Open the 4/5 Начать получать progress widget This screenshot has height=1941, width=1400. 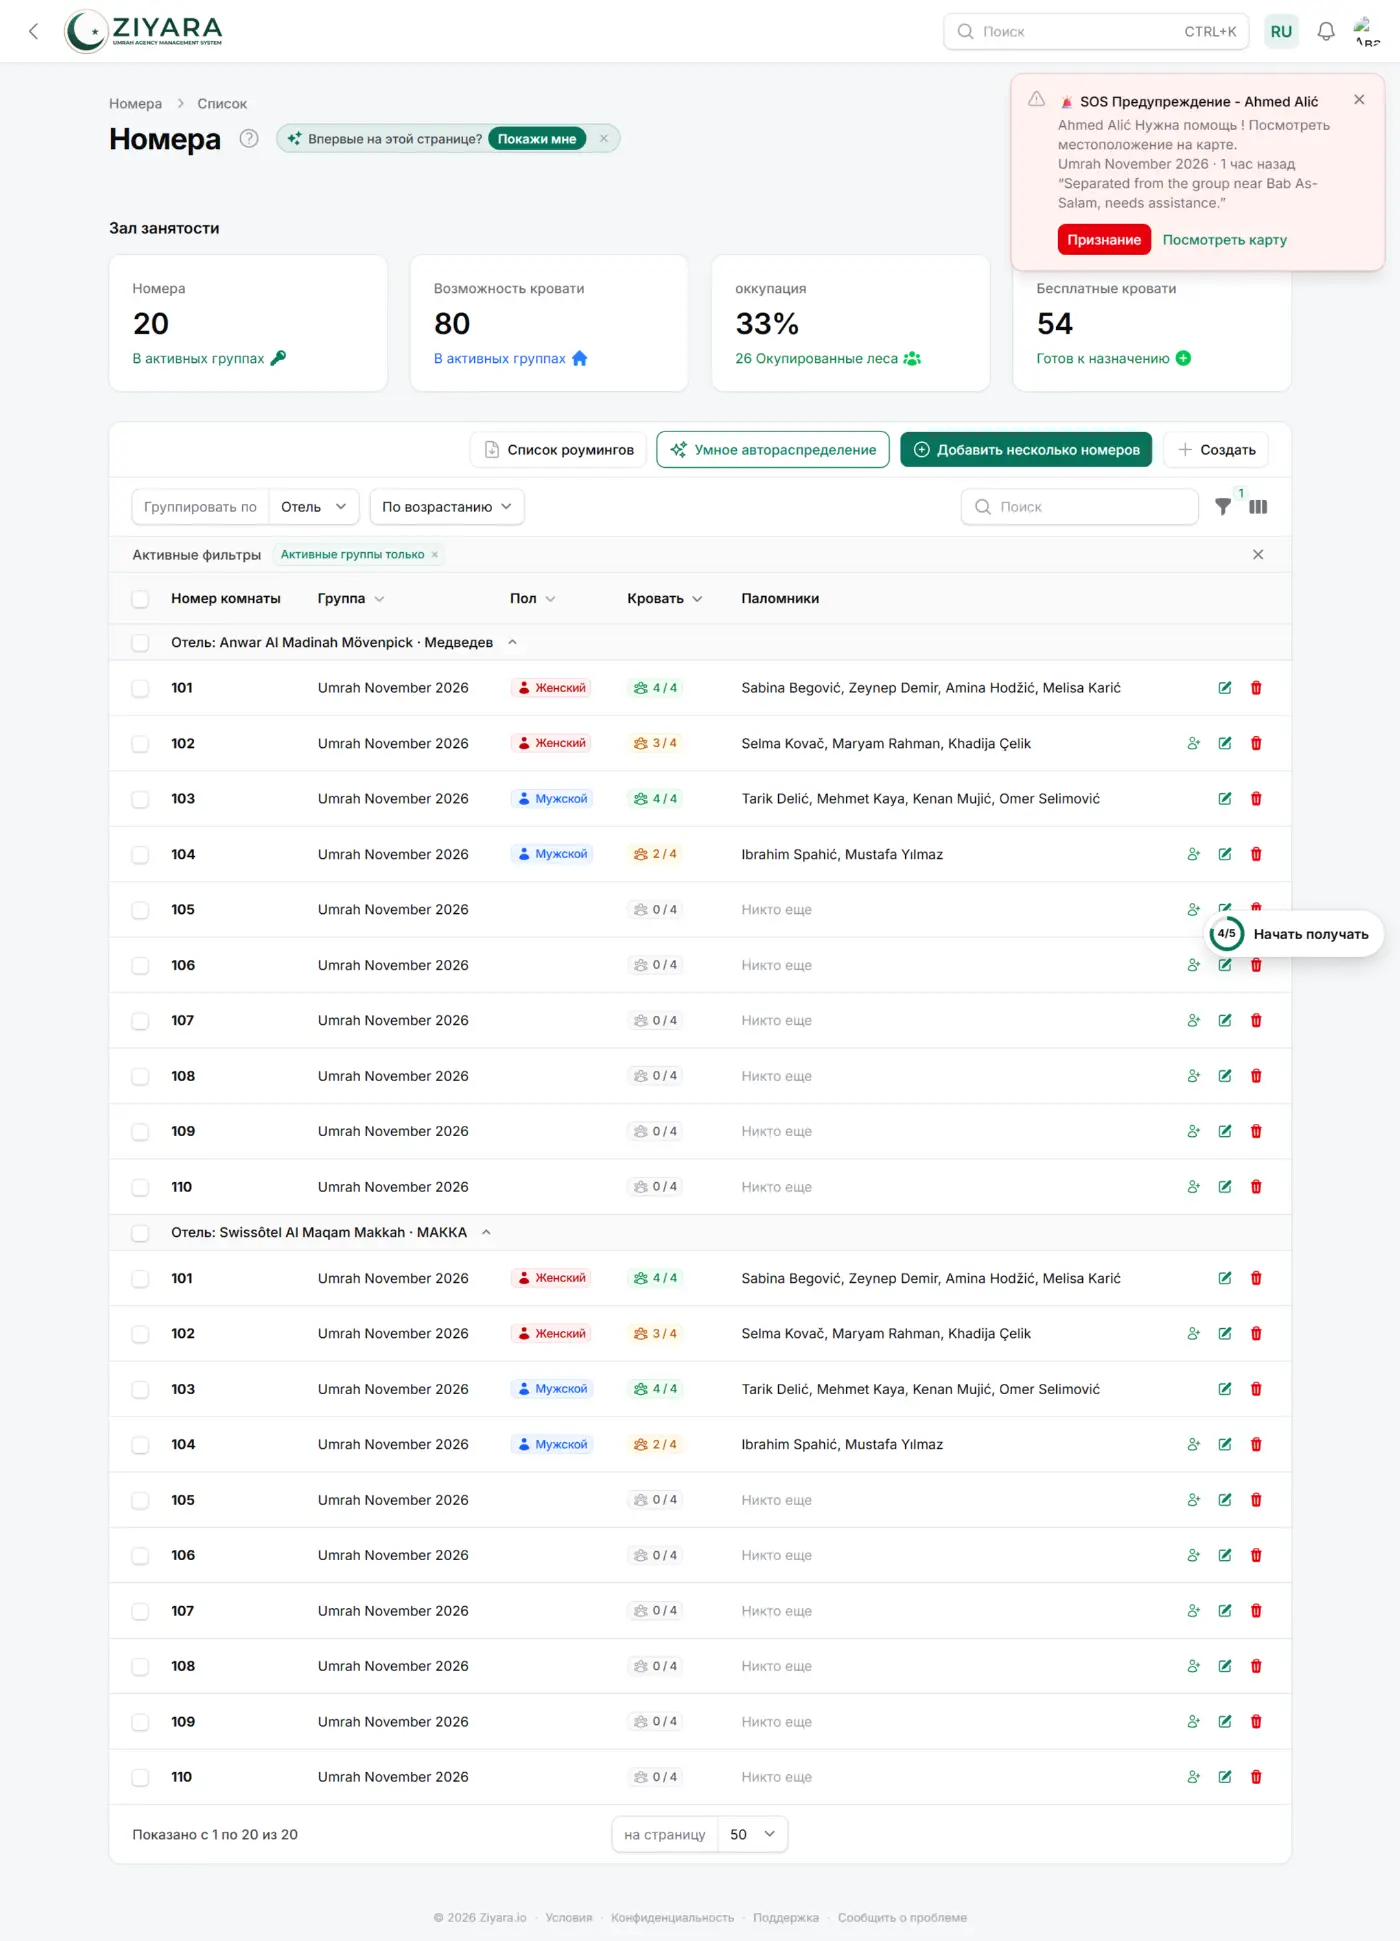pyautogui.click(x=1294, y=934)
